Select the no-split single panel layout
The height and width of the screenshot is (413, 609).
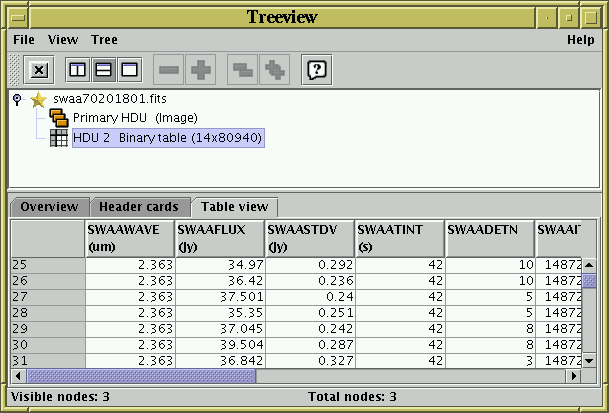tap(129, 70)
